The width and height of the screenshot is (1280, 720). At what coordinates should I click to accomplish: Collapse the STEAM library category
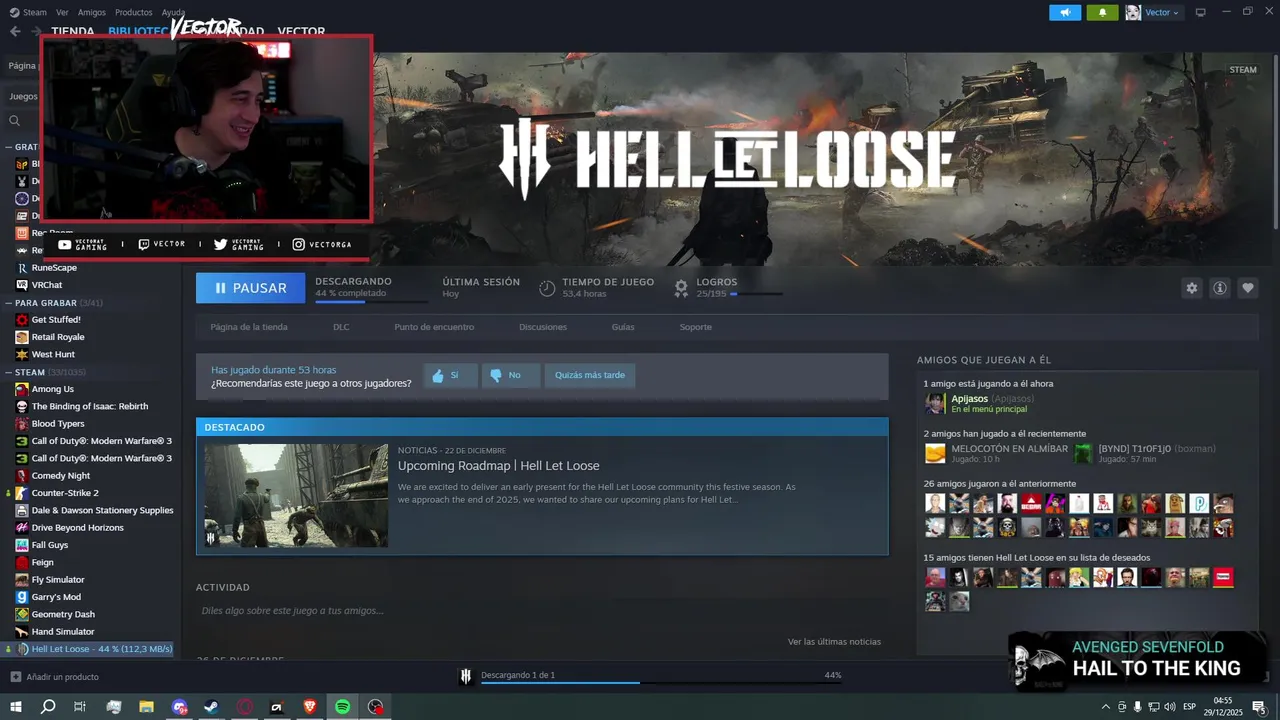[x=9, y=372]
